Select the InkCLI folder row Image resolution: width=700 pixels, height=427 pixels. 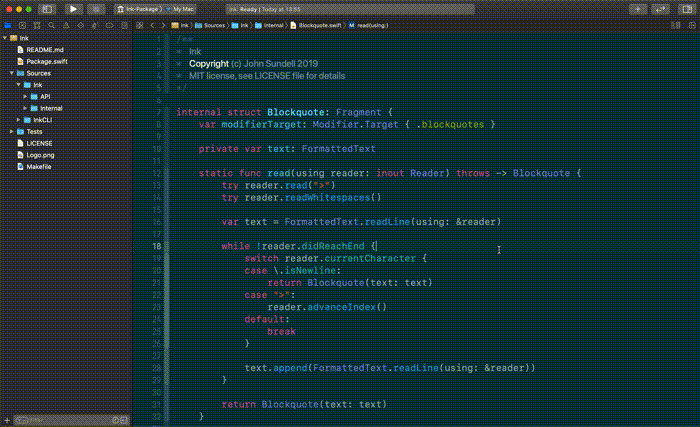pos(66,120)
